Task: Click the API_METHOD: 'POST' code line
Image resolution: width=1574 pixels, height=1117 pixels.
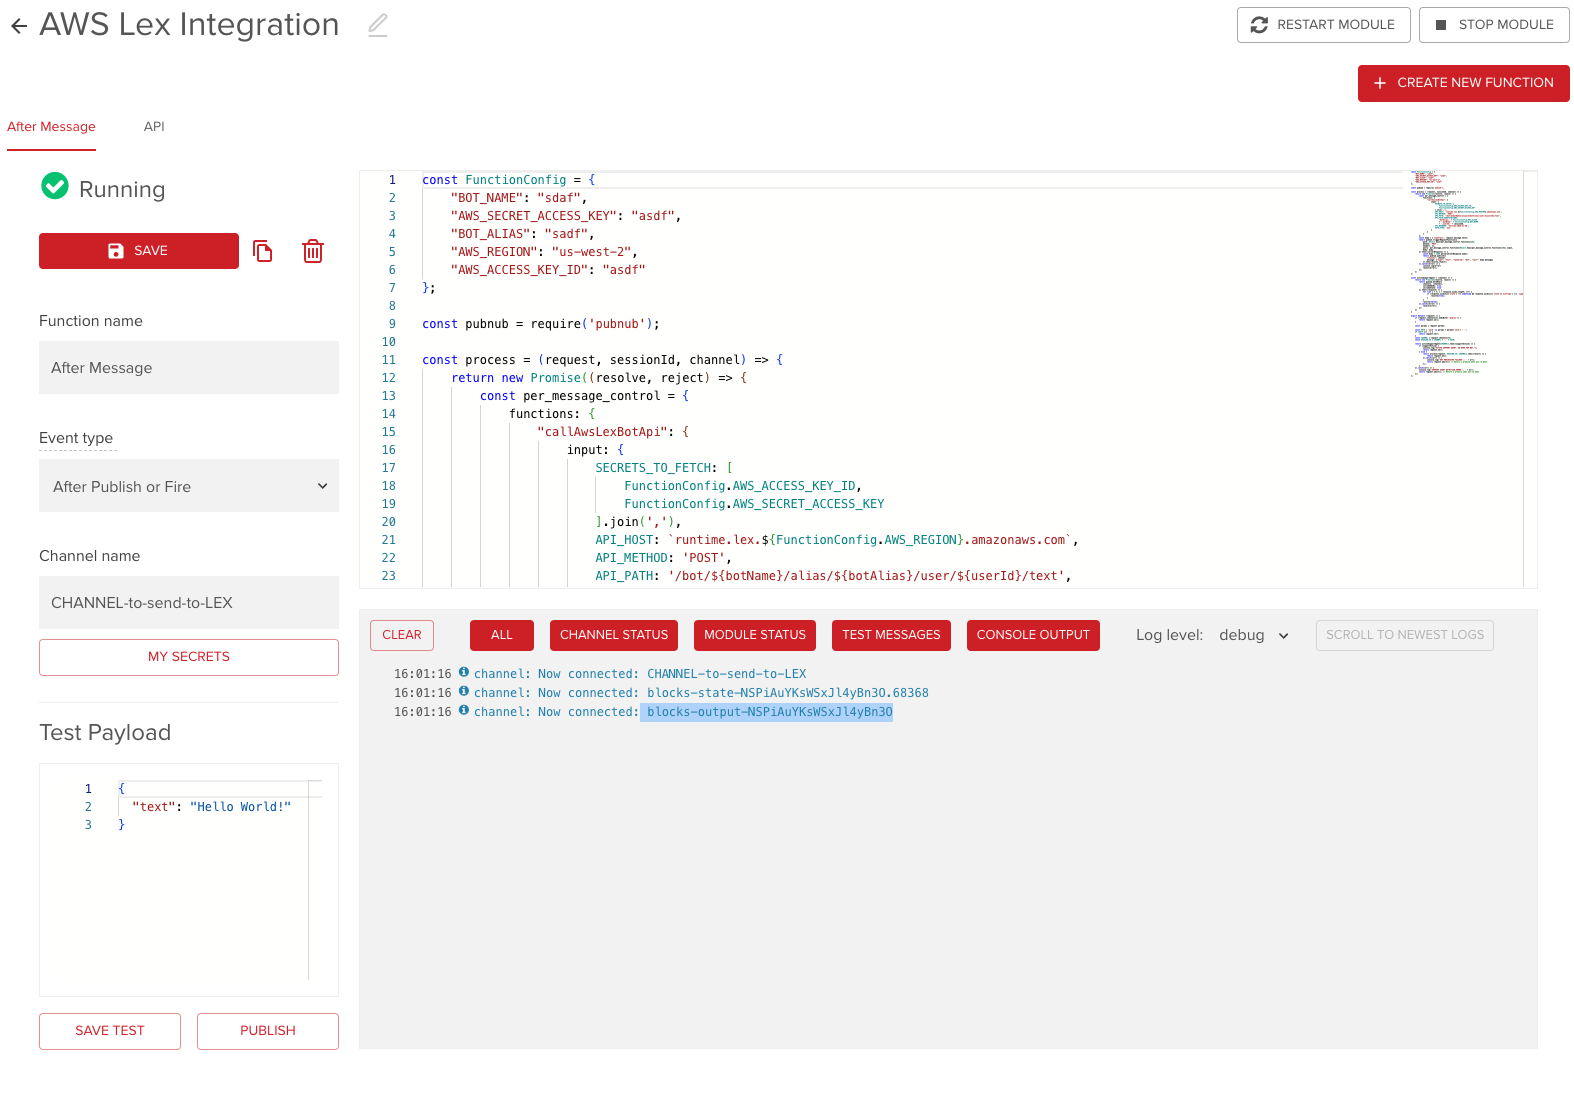Action: 663,558
